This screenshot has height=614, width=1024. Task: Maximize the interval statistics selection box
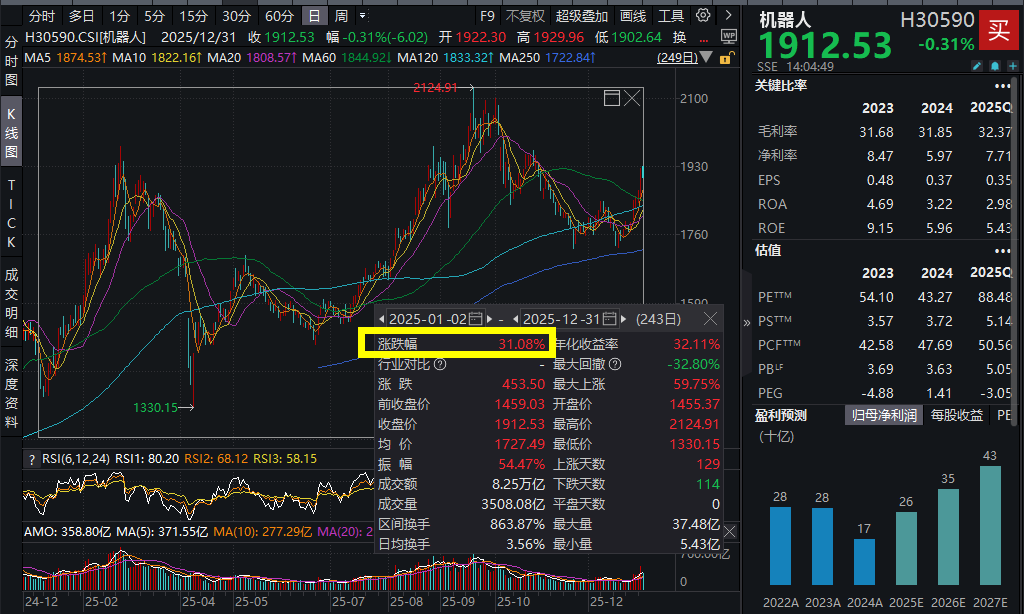click(612, 97)
